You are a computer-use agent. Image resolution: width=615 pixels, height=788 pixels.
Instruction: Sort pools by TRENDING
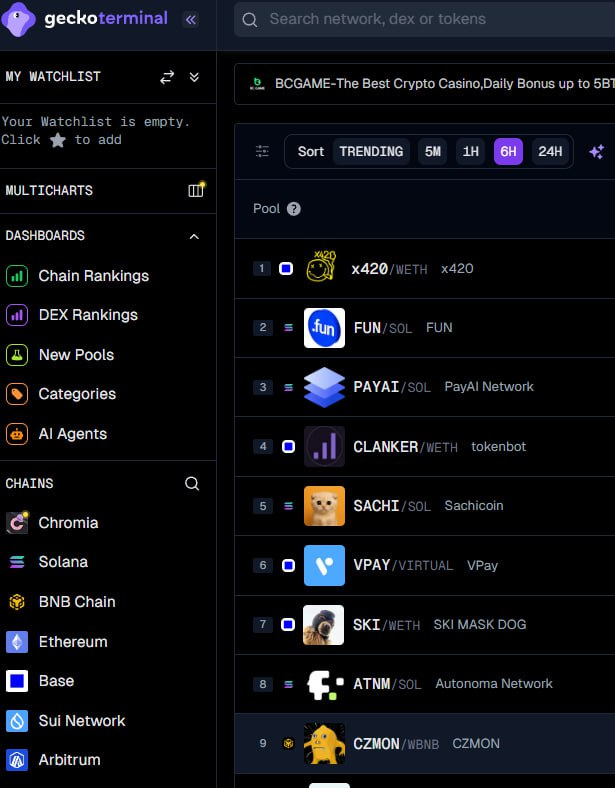371,151
